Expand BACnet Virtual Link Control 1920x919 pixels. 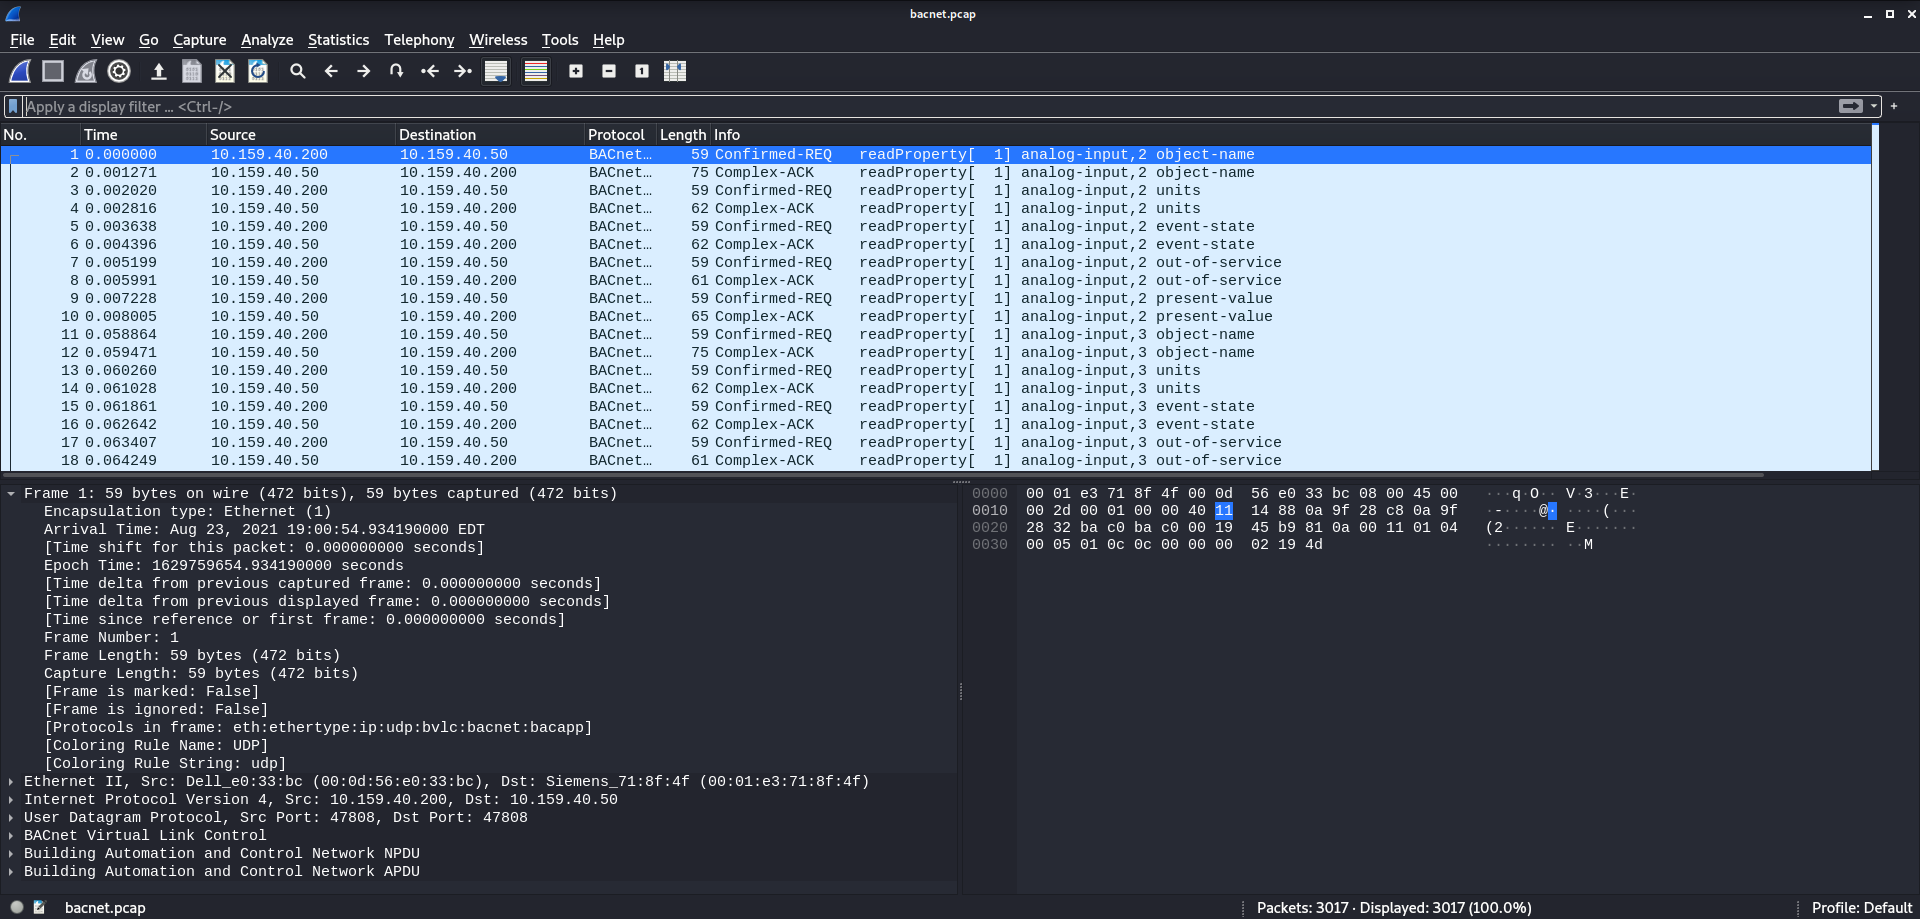point(11,835)
